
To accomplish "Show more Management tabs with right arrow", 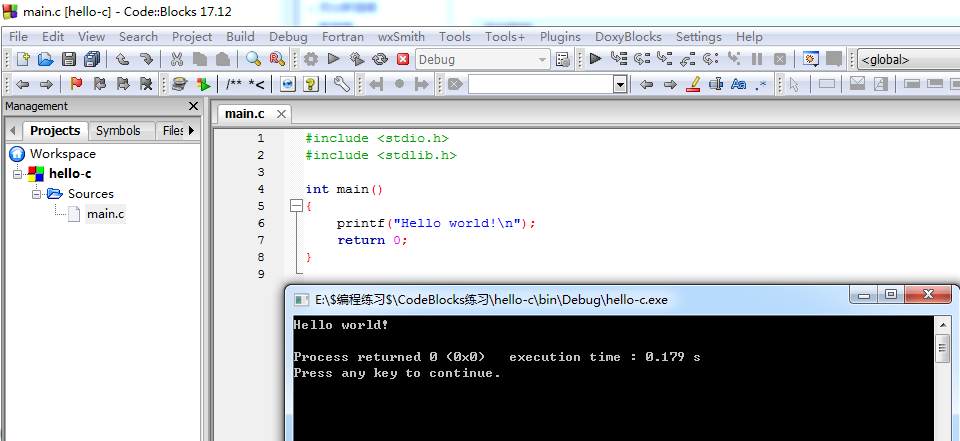I will (191, 130).
